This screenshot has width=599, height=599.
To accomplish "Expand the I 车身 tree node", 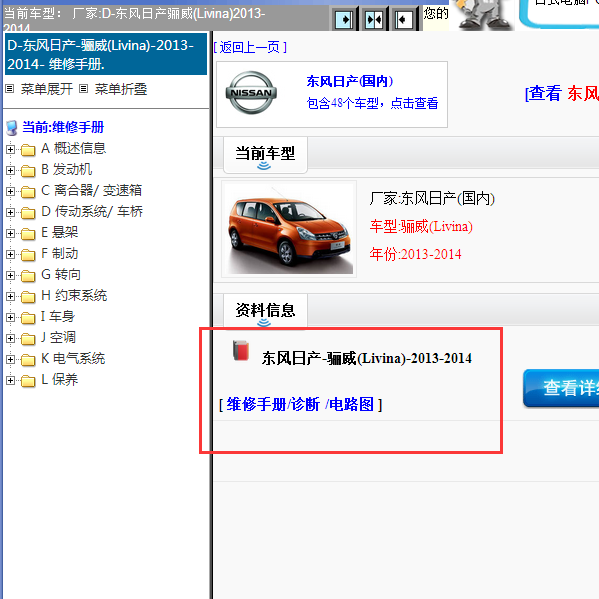I will pyautogui.click(x=10, y=317).
